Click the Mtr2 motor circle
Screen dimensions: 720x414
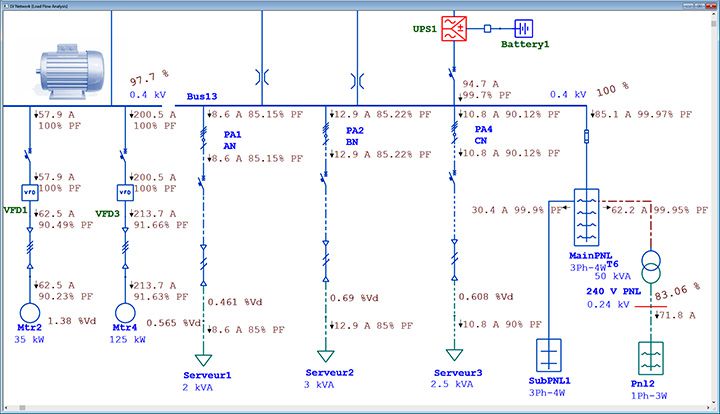coord(29,314)
